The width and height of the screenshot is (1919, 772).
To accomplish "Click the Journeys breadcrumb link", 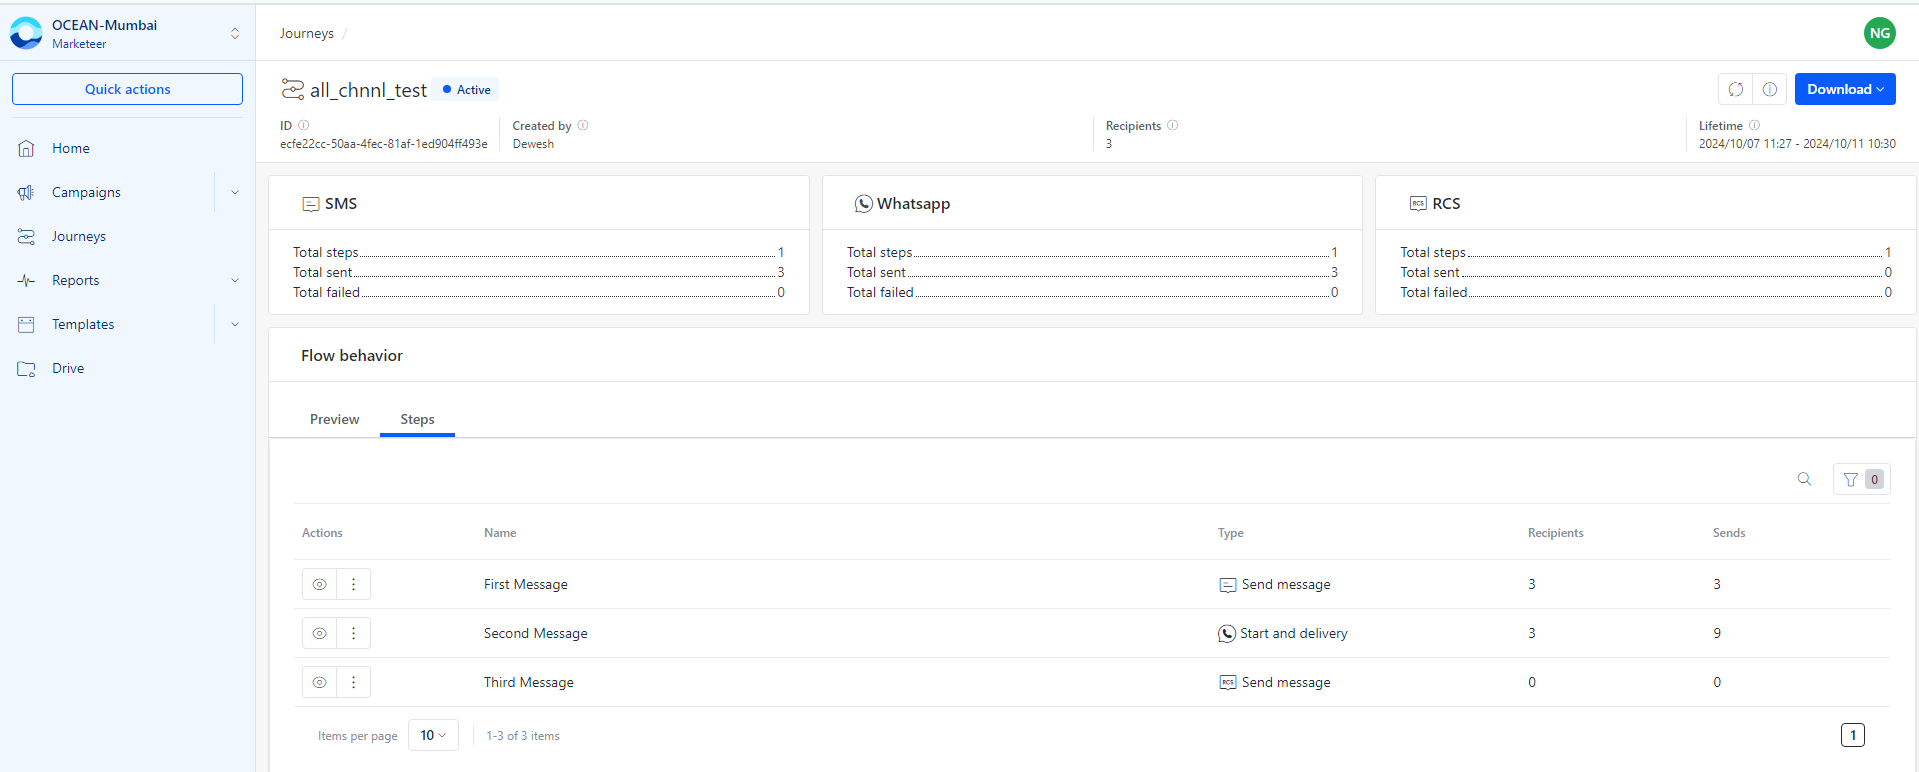I will [x=306, y=33].
